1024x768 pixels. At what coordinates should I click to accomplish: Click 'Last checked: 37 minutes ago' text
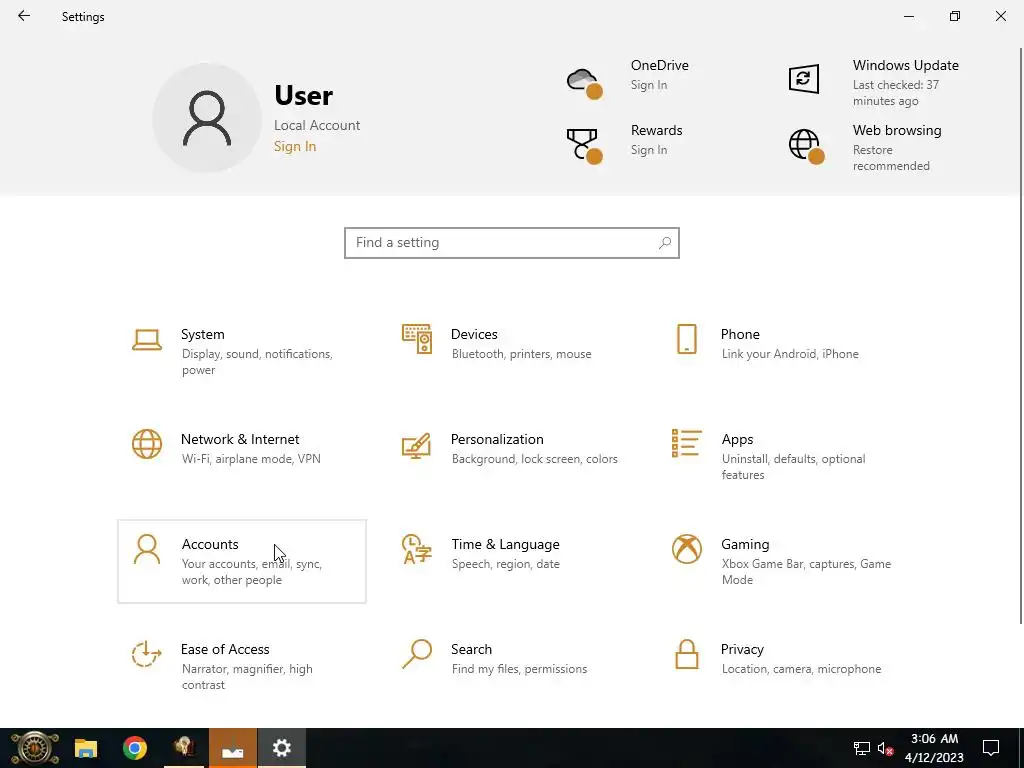pyautogui.click(x=895, y=93)
